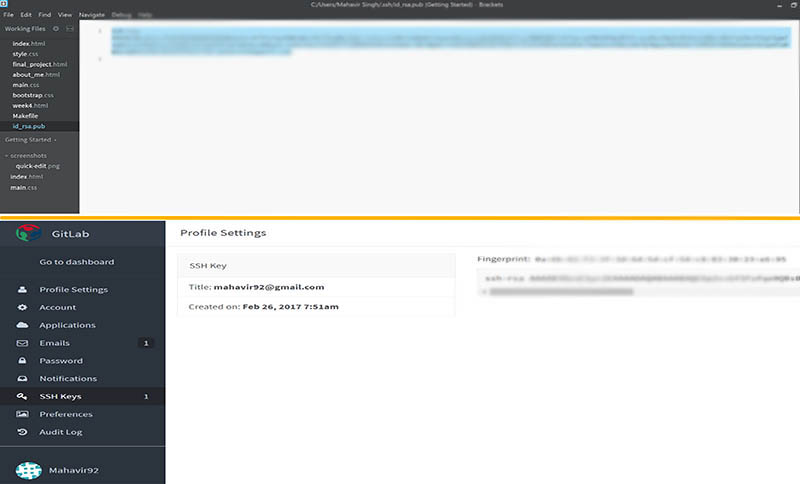Open the SSH Keys page
The height and width of the screenshot is (484, 800).
click(61, 397)
